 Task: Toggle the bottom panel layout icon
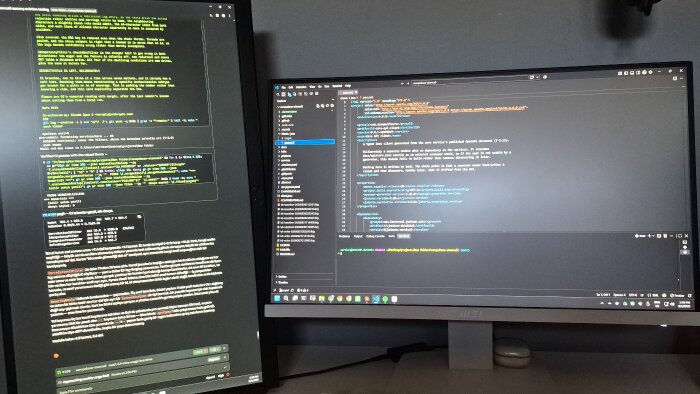click(x=632, y=73)
